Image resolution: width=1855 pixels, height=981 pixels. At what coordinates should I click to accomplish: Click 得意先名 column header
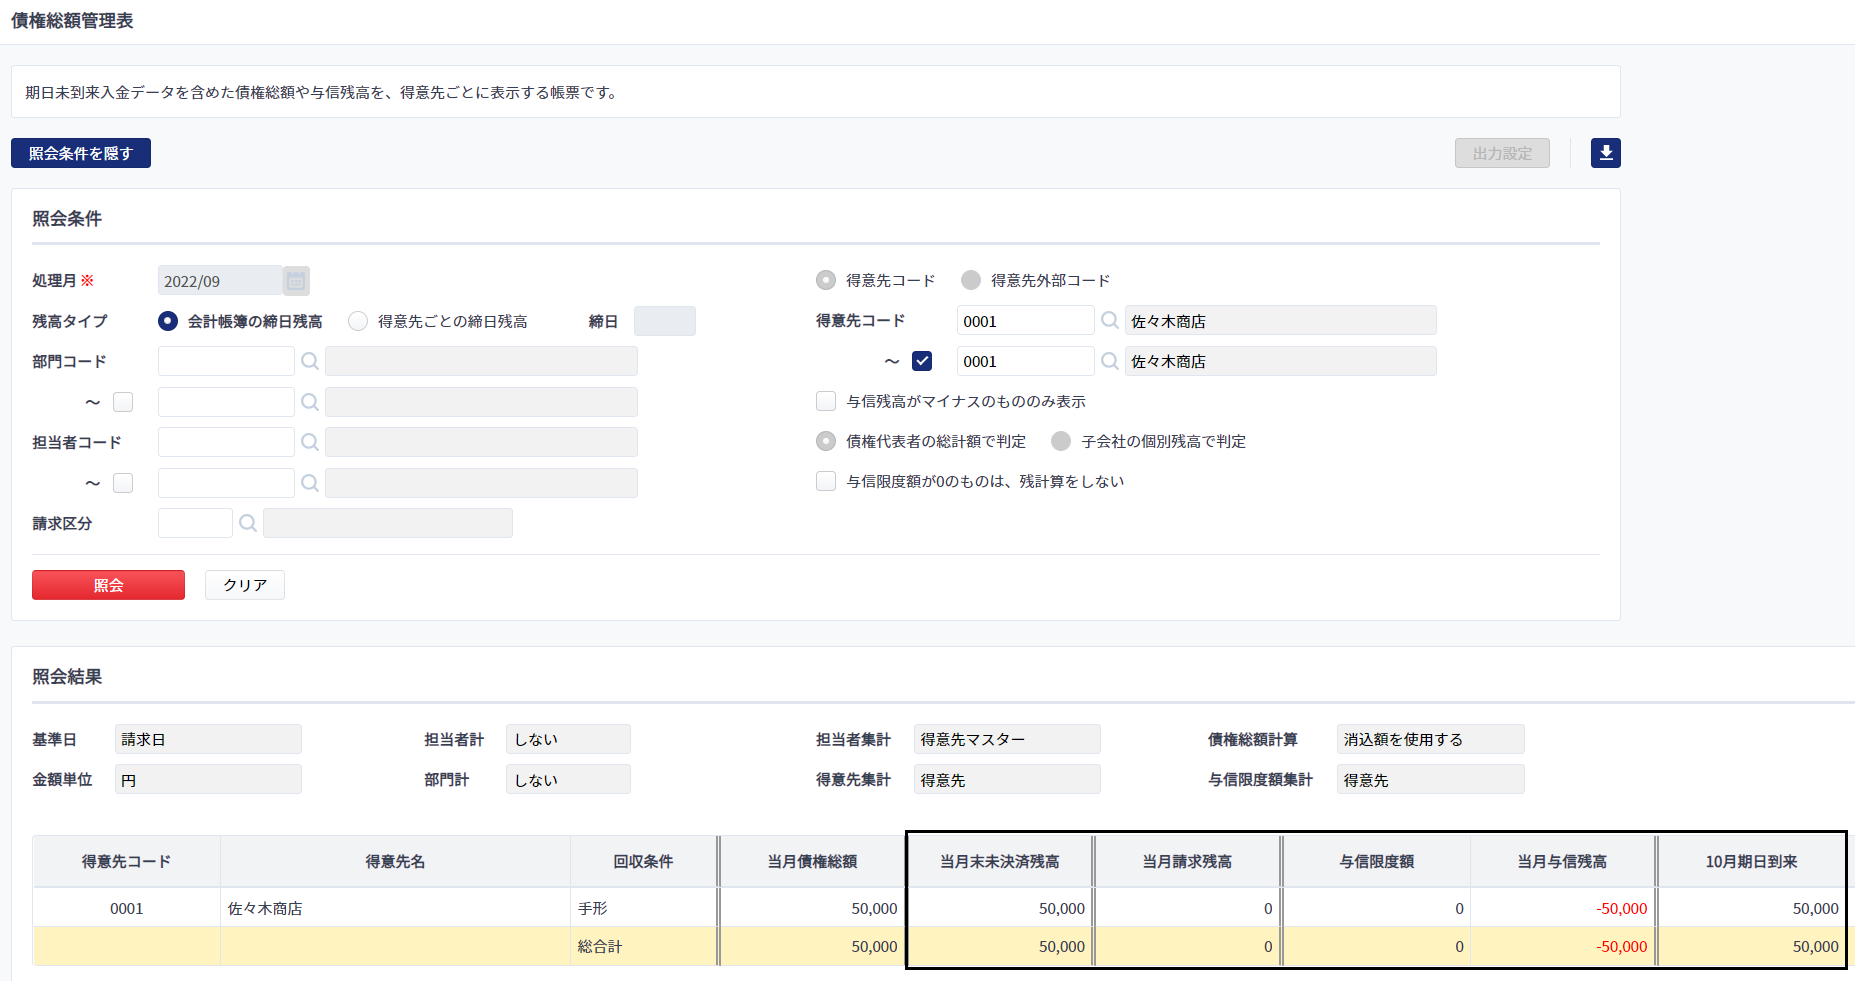(395, 861)
